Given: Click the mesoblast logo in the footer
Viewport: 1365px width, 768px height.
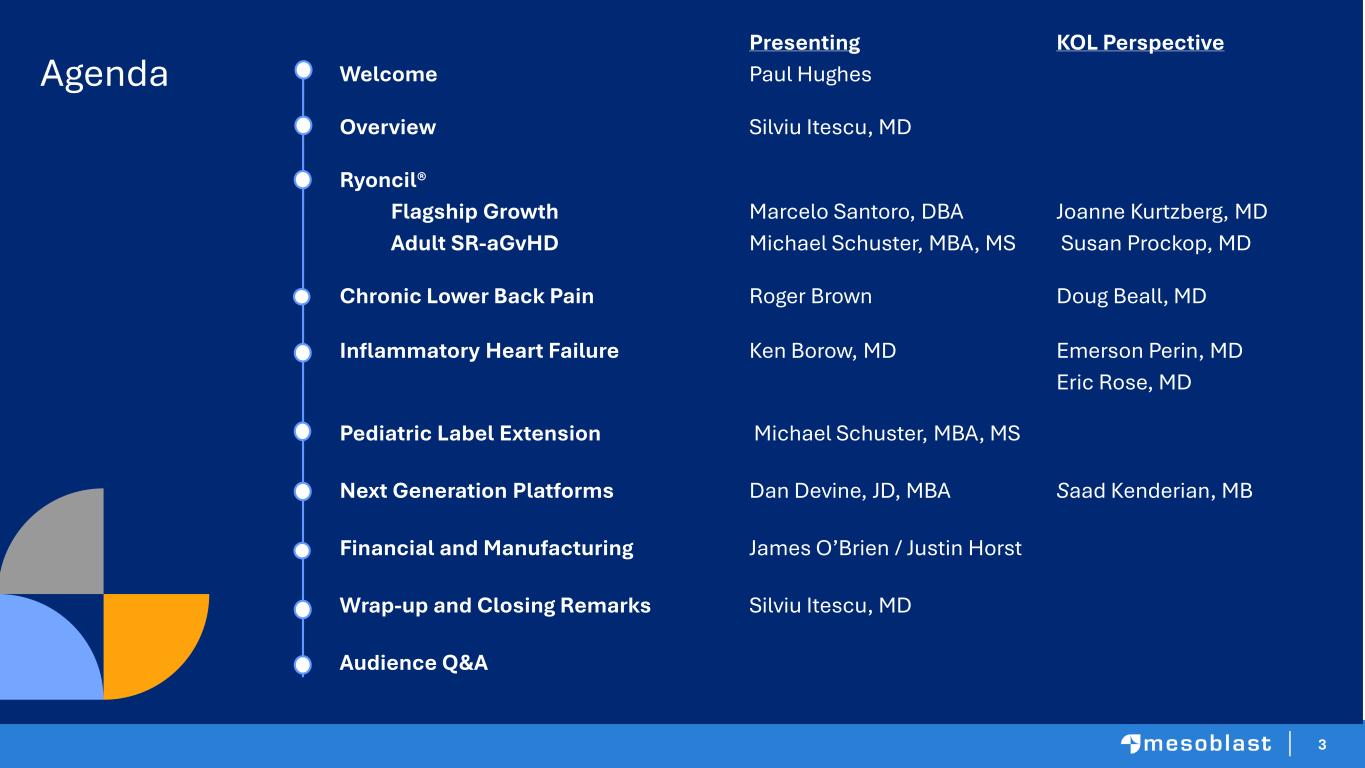Looking at the screenshot, I should [x=1196, y=744].
